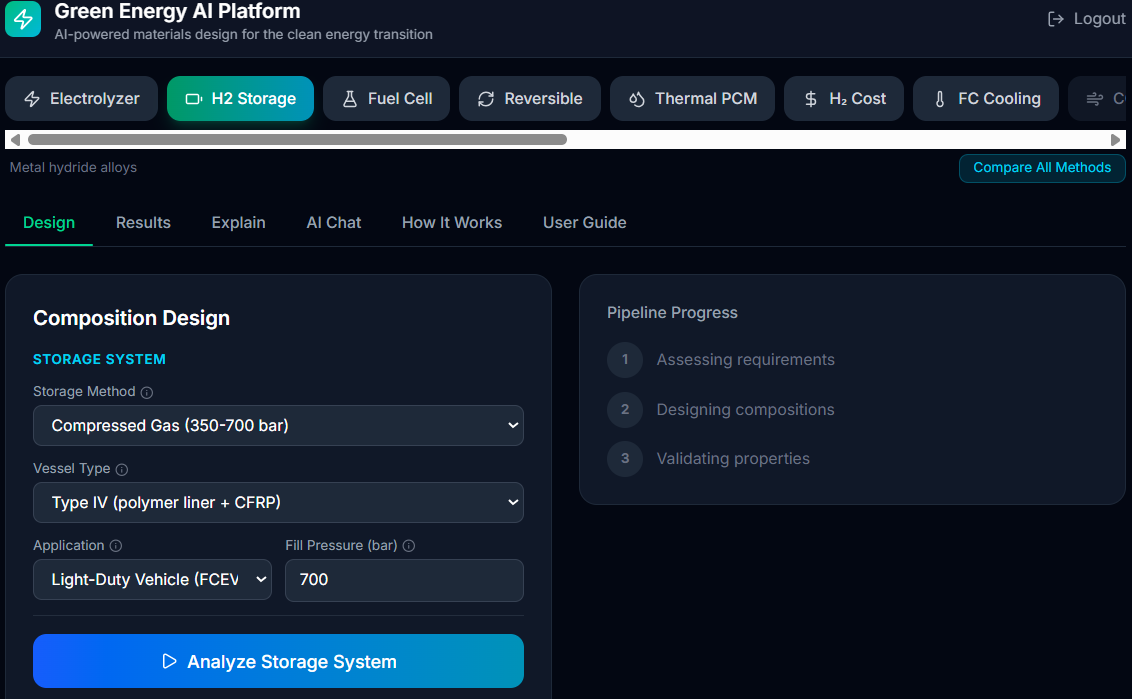Click the 'Composition Design' heading
This screenshot has height=699, width=1132.
click(131, 318)
